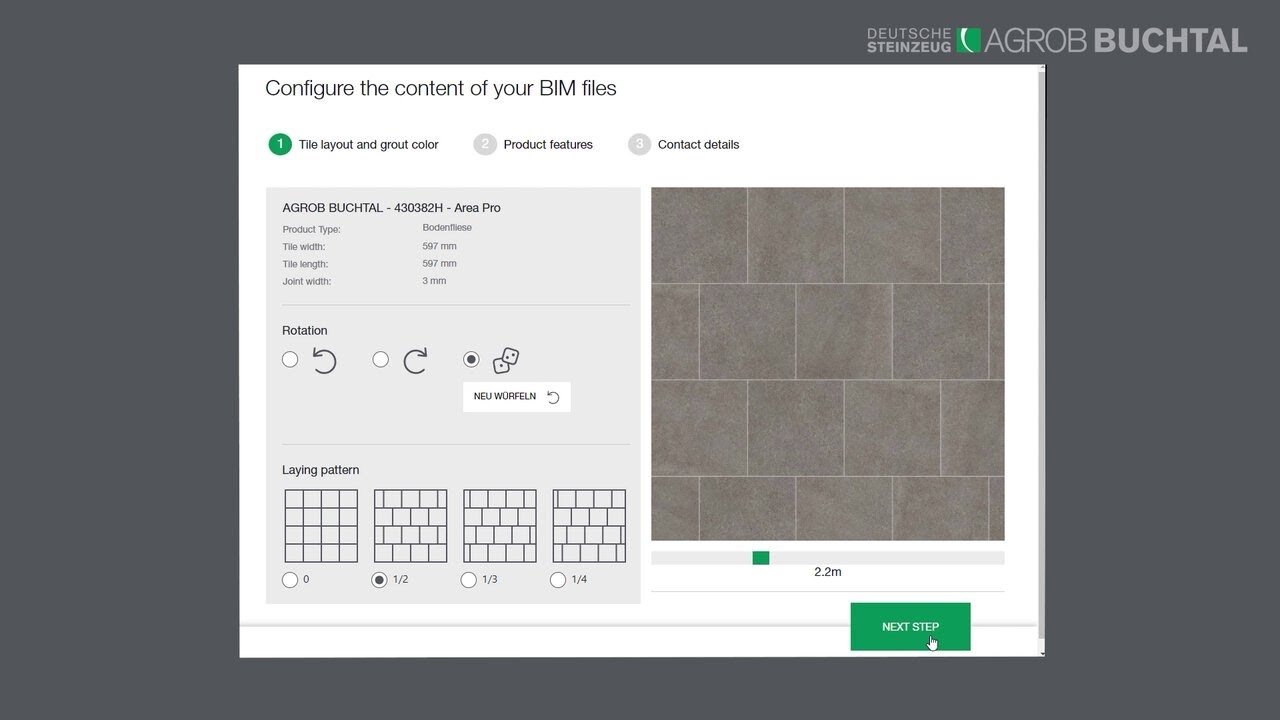1280x720 pixels.
Task: Click the step 1 green number circle
Action: coord(279,144)
